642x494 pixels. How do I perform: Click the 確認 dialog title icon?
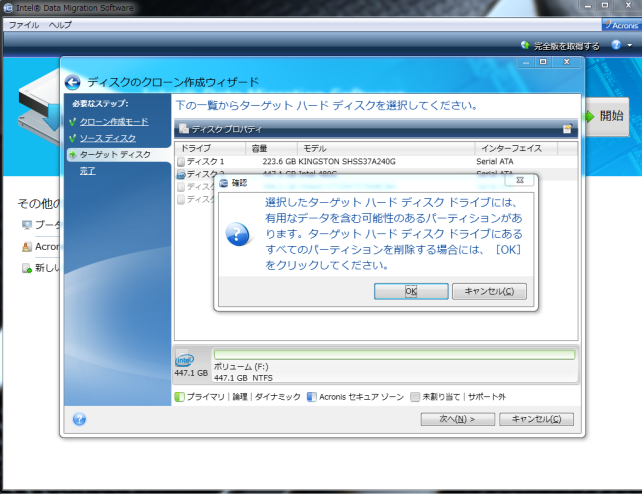(x=224, y=183)
